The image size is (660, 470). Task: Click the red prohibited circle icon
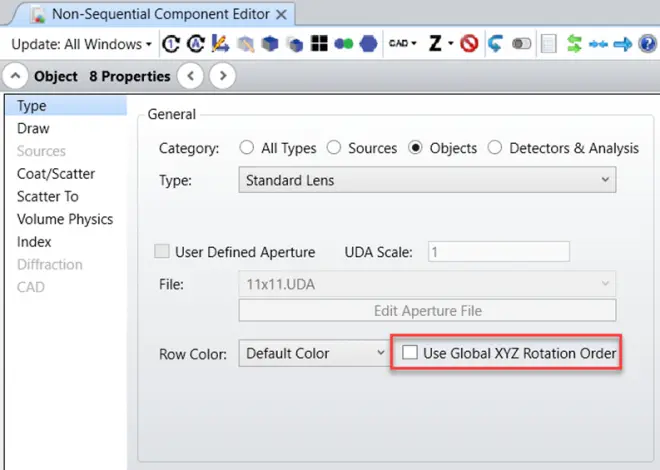[x=468, y=44]
